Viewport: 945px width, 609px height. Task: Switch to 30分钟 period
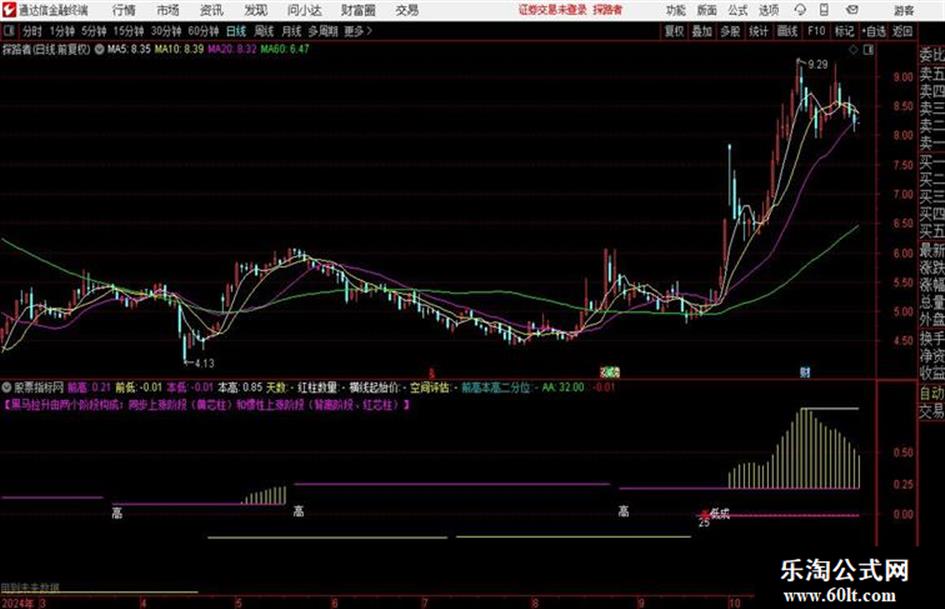click(x=166, y=31)
